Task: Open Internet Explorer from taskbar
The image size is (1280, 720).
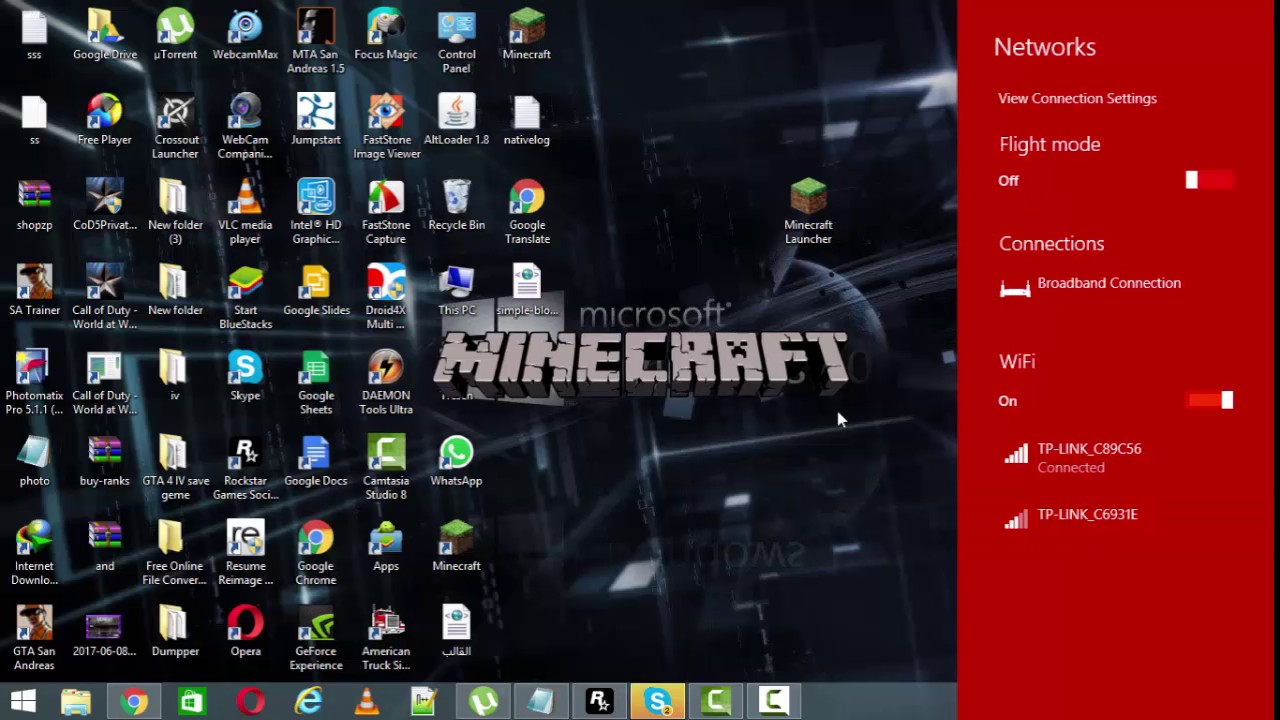Action: coord(308,702)
